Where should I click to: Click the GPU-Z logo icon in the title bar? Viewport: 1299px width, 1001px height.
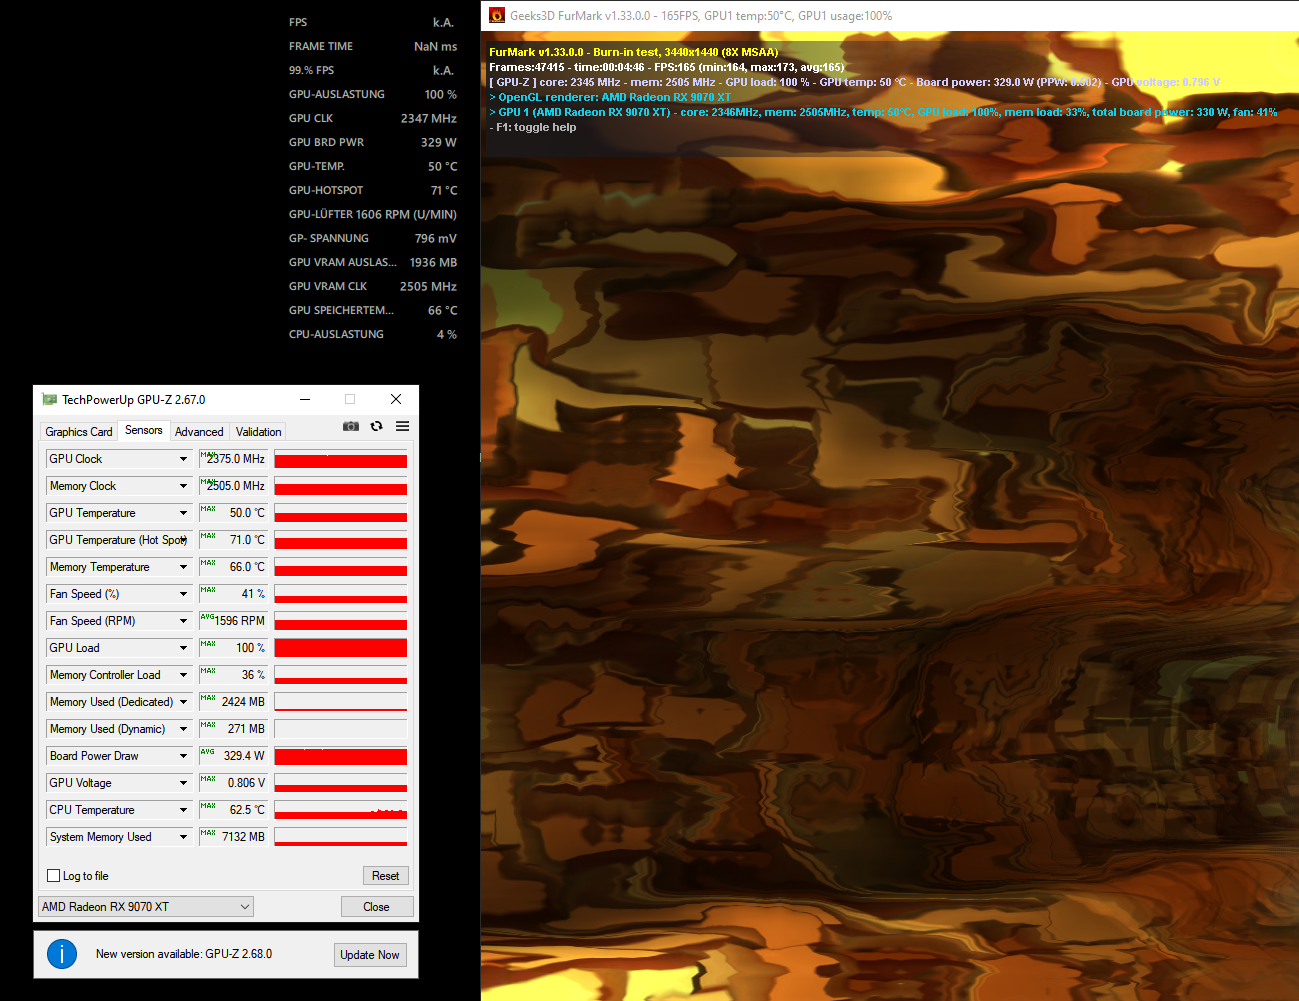coord(49,399)
